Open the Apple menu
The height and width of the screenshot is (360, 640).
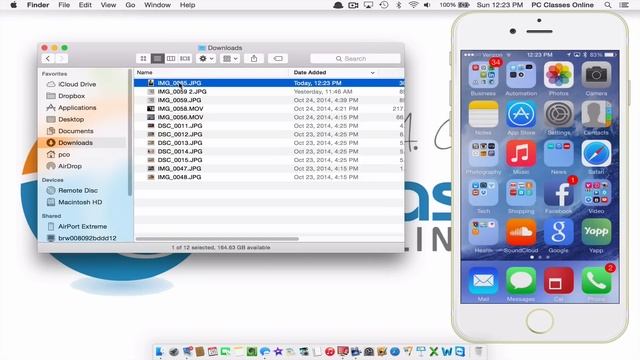tap(13, 5)
